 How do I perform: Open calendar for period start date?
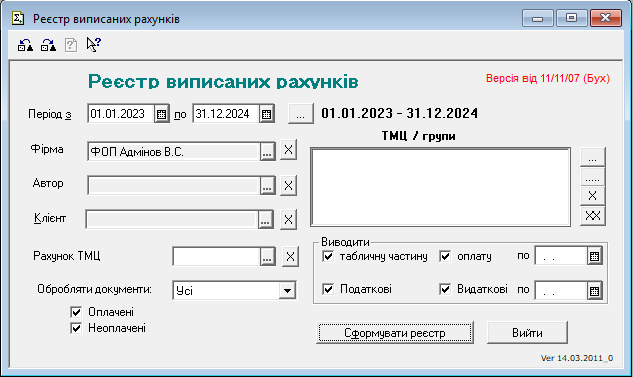161,114
